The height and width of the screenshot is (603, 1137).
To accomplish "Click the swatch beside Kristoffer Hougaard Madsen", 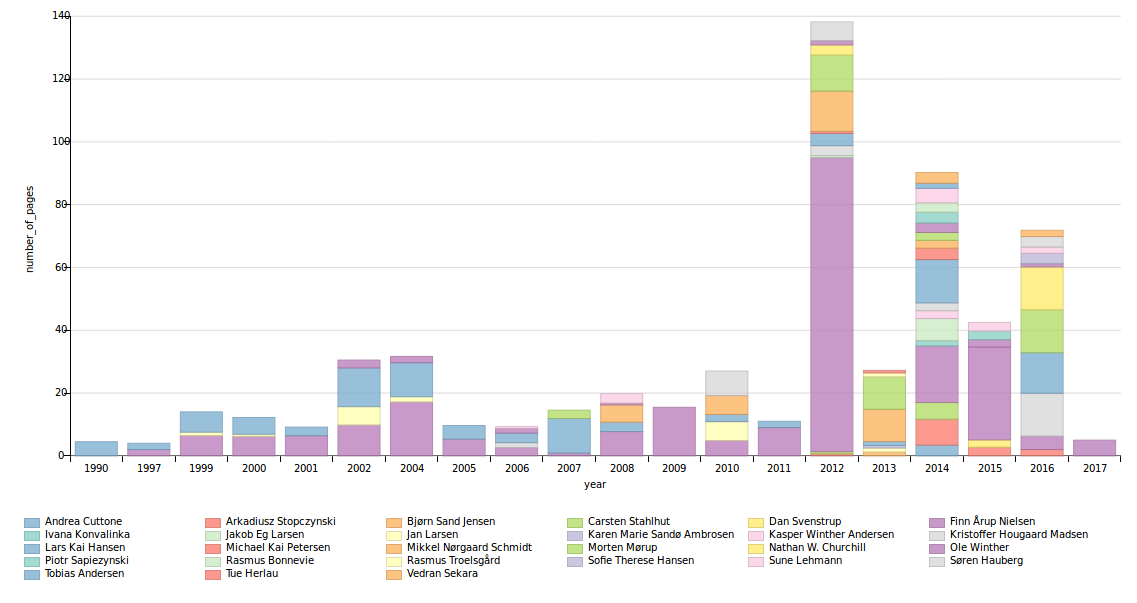I will point(938,536).
